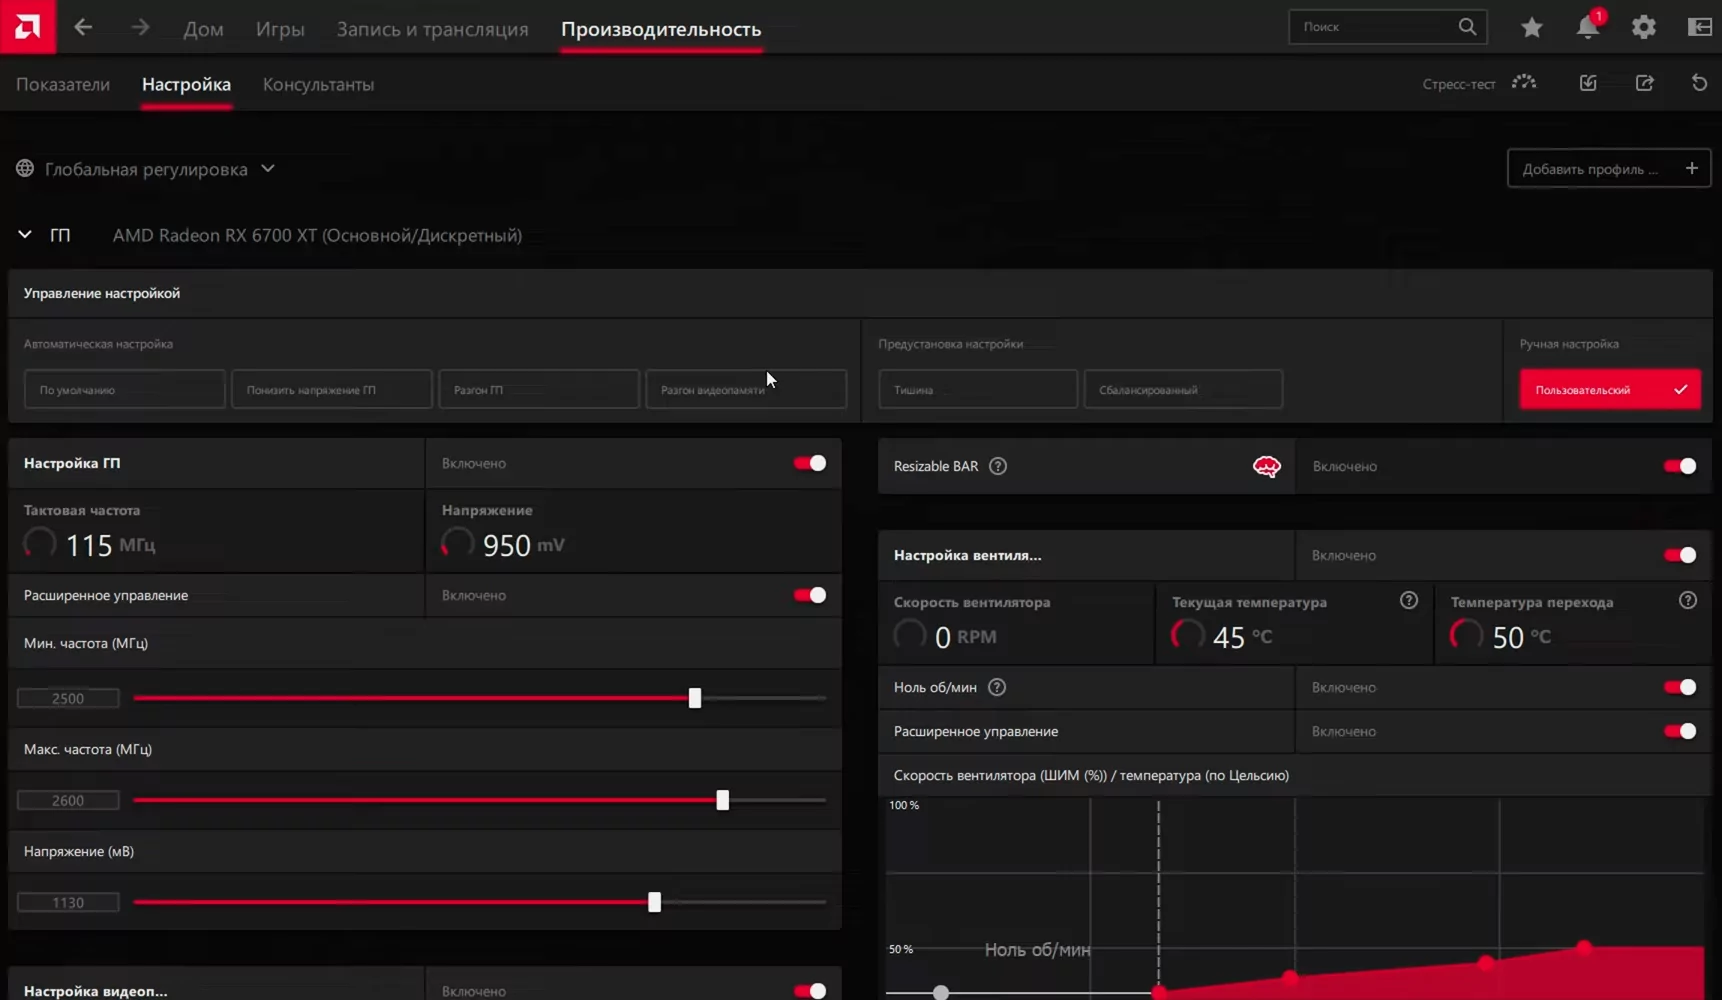Open settings gear icon
The image size is (1722, 1000).
pyautogui.click(x=1644, y=28)
